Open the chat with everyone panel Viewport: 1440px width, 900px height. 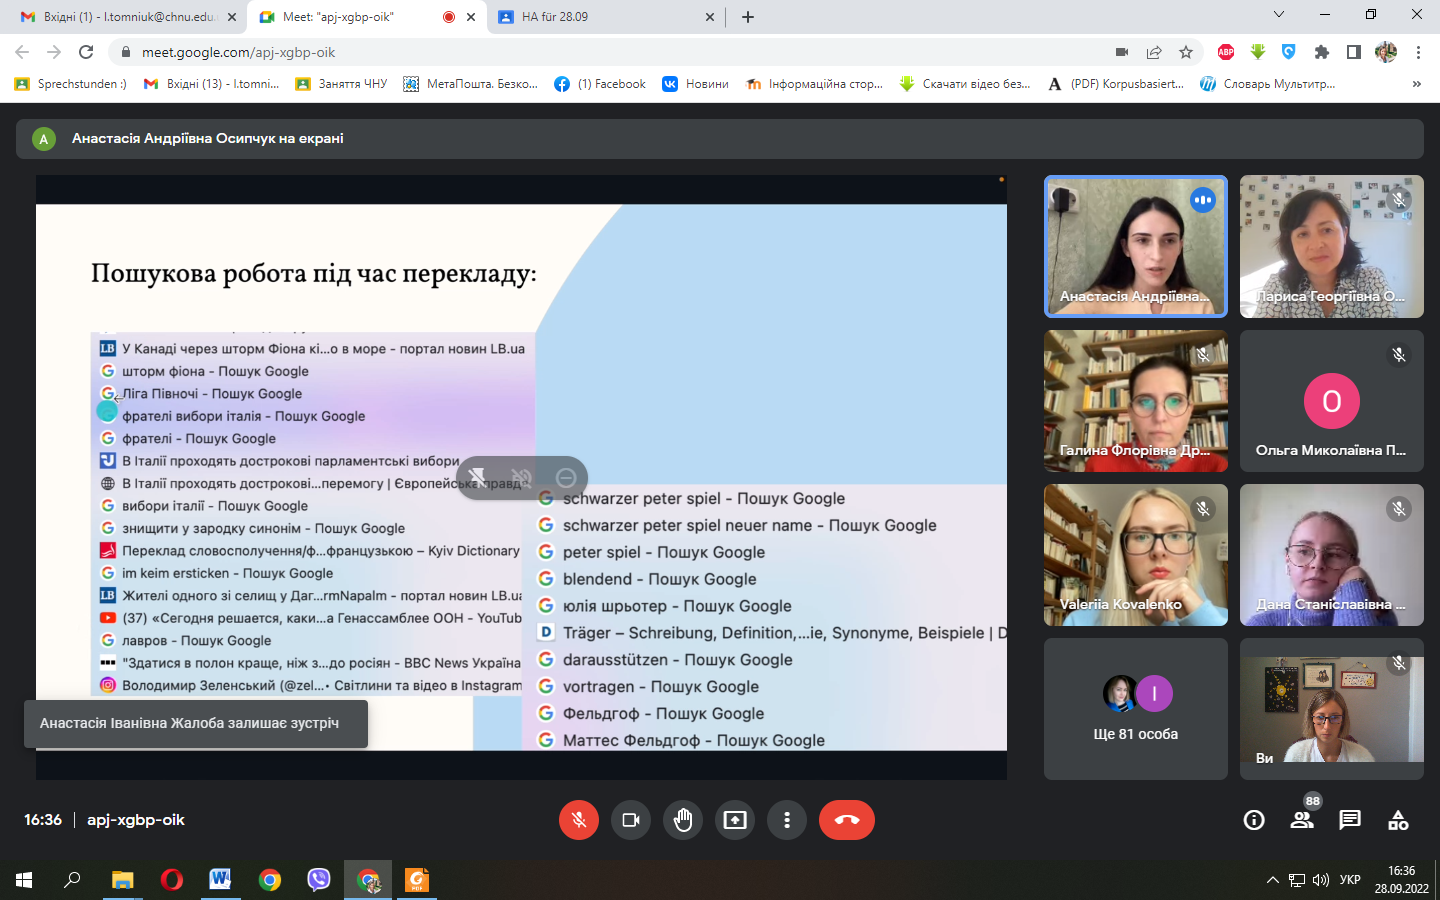pos(1350,820)
